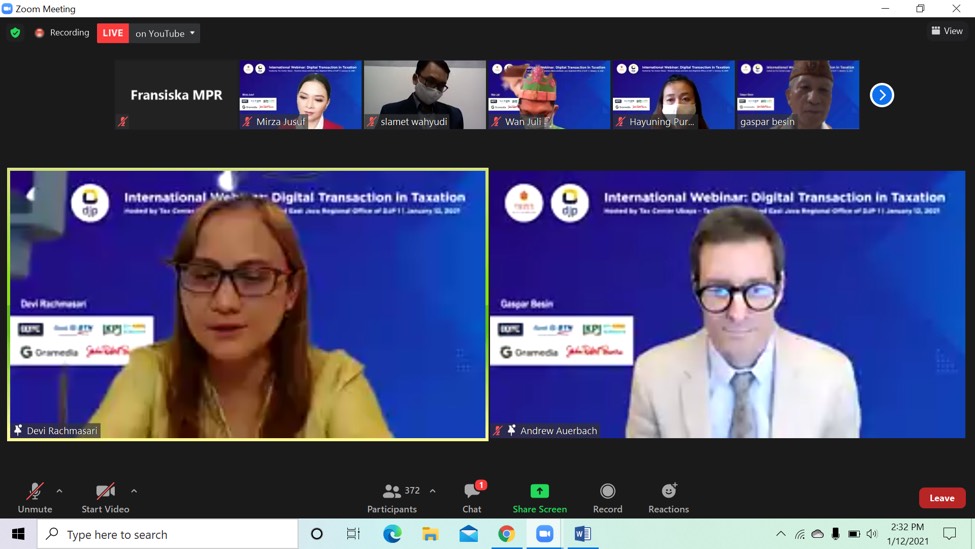This screenshot has height=549, width=975.
Task: Open the Windows Start menu
Action: 18,534
